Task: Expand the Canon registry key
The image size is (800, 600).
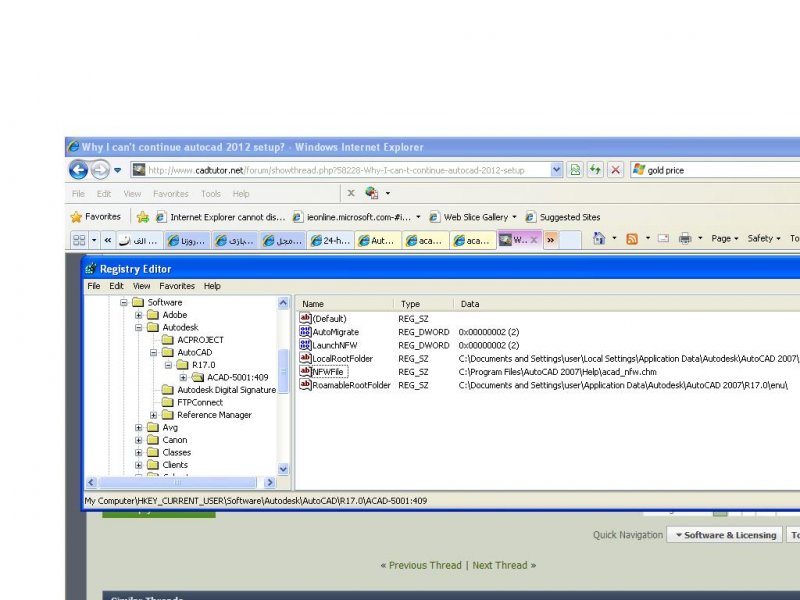Action: [x=138, y=440]
